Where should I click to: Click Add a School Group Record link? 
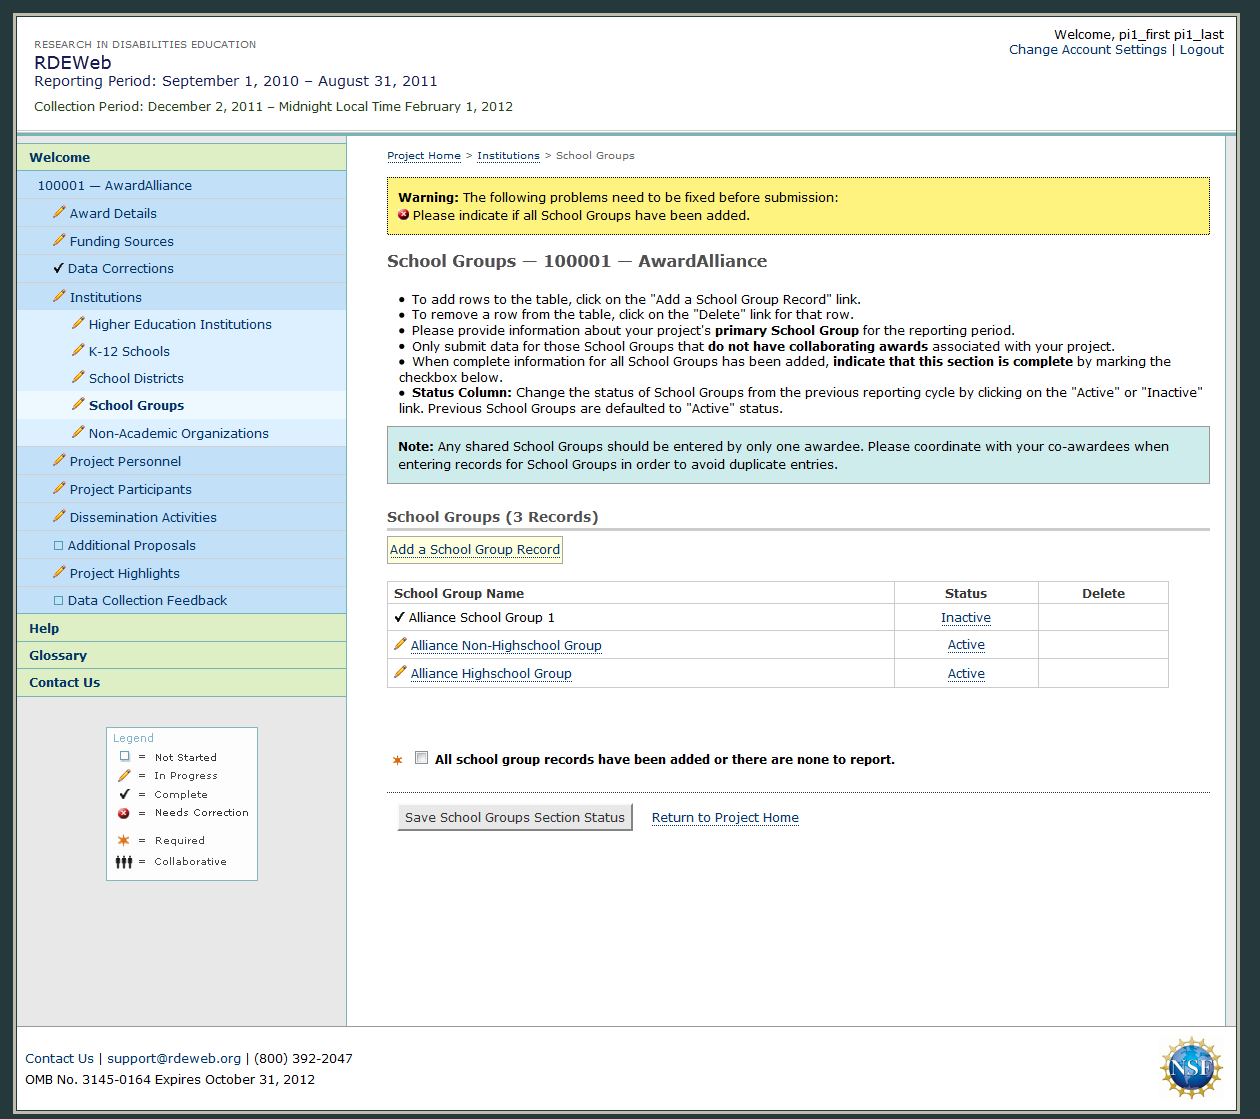[475, 549]
